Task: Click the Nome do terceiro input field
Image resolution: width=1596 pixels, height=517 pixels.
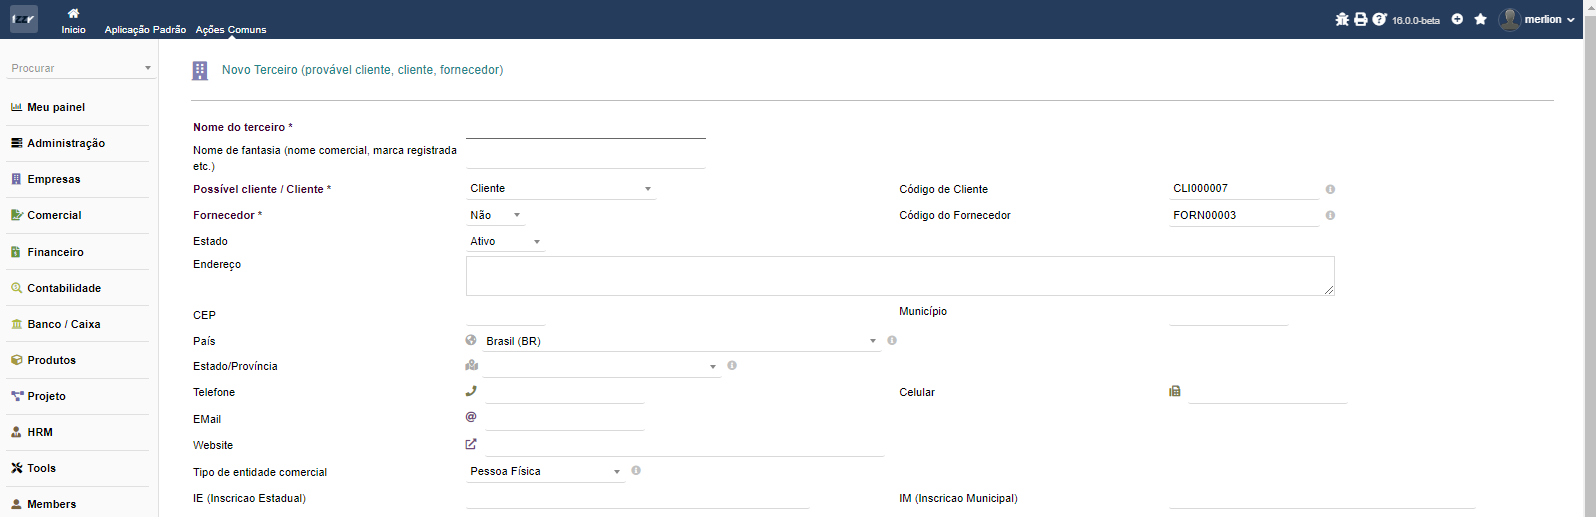Action: 585,128
